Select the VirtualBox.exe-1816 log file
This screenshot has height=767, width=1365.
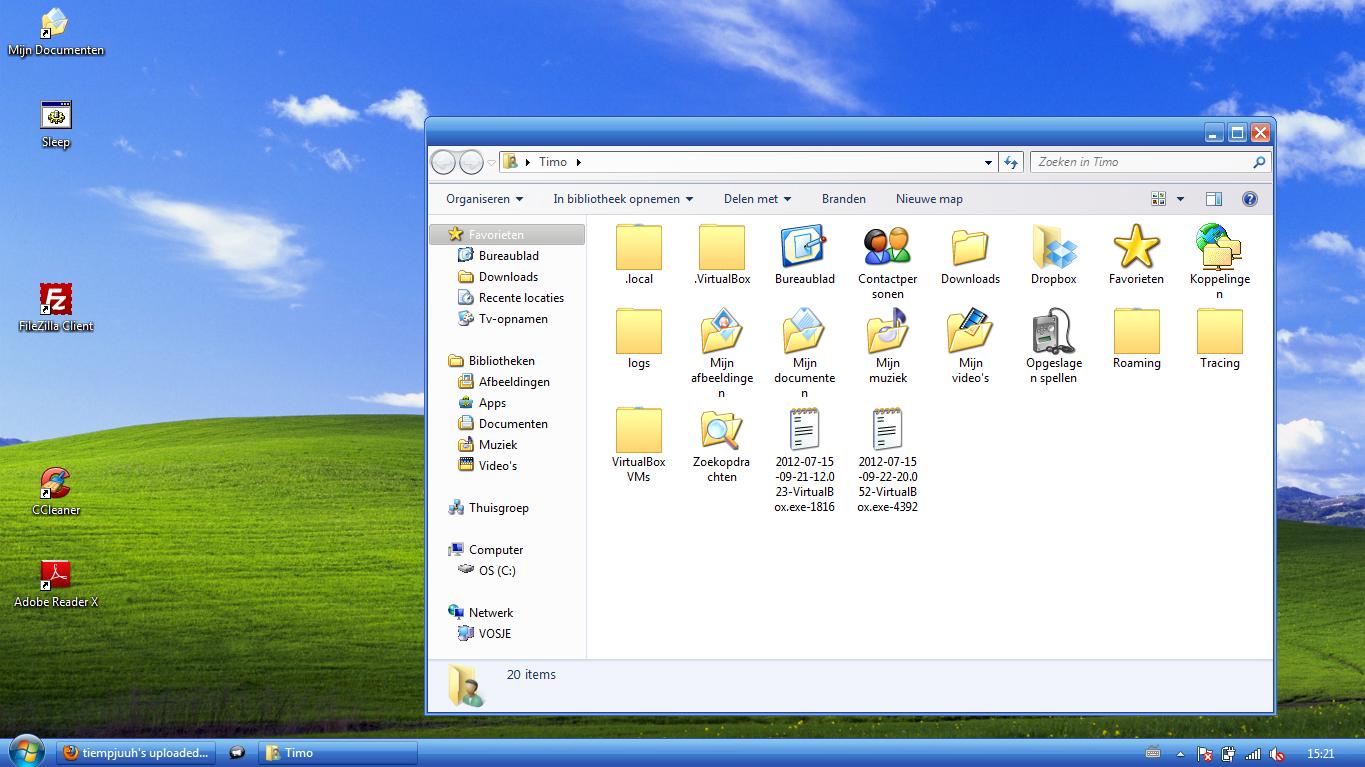pos(804,460)
